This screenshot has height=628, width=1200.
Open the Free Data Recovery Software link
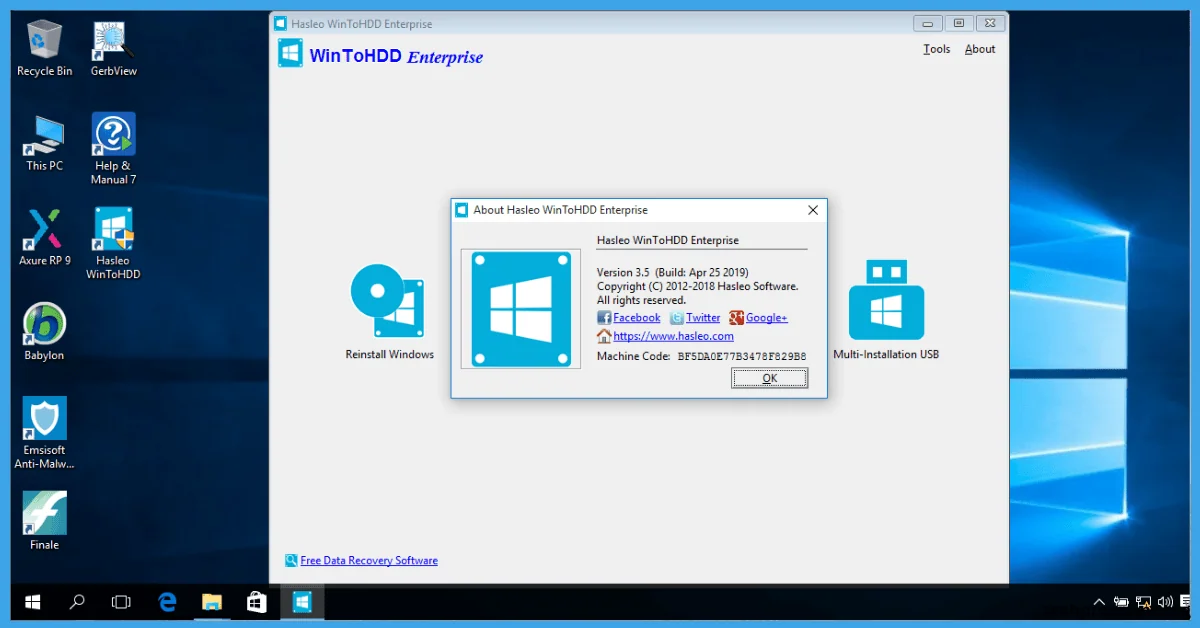click(x=369, y=561)
